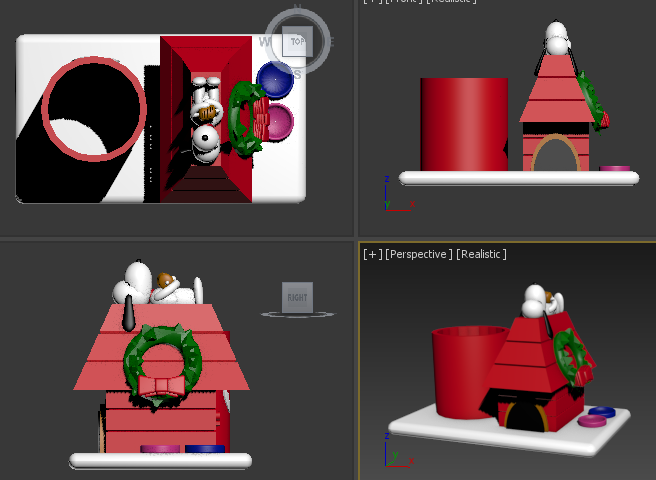Viewport: 656px width, 480px height.
Task: Select the green wreath in the Right viewport
Action: pos(163,366)
